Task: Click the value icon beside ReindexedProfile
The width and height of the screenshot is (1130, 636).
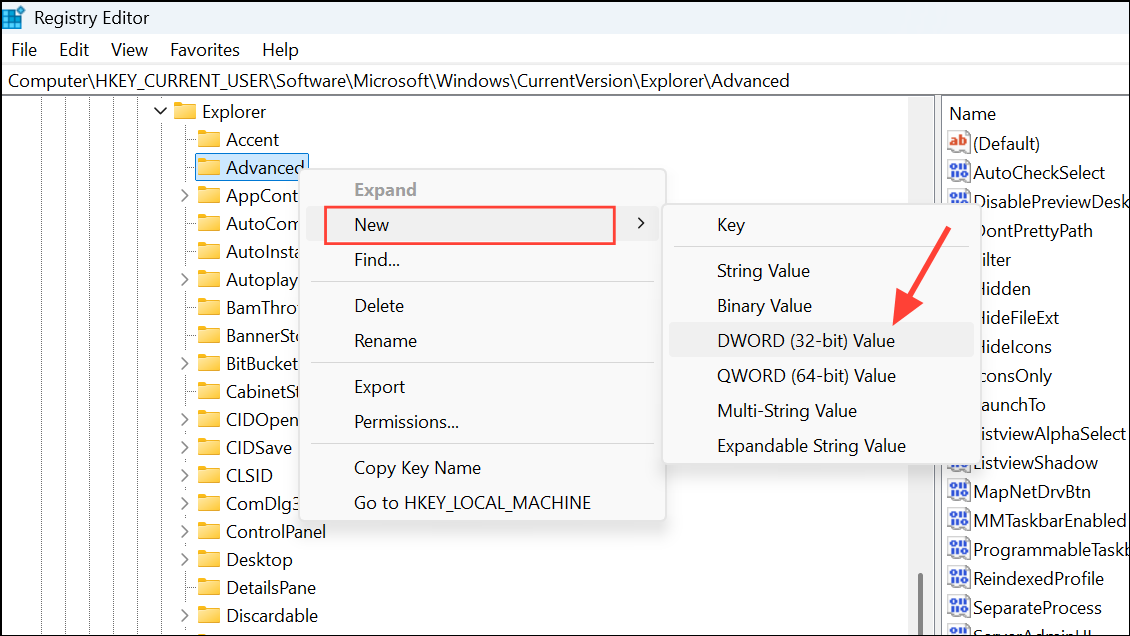Action: (x=958, y=578)
